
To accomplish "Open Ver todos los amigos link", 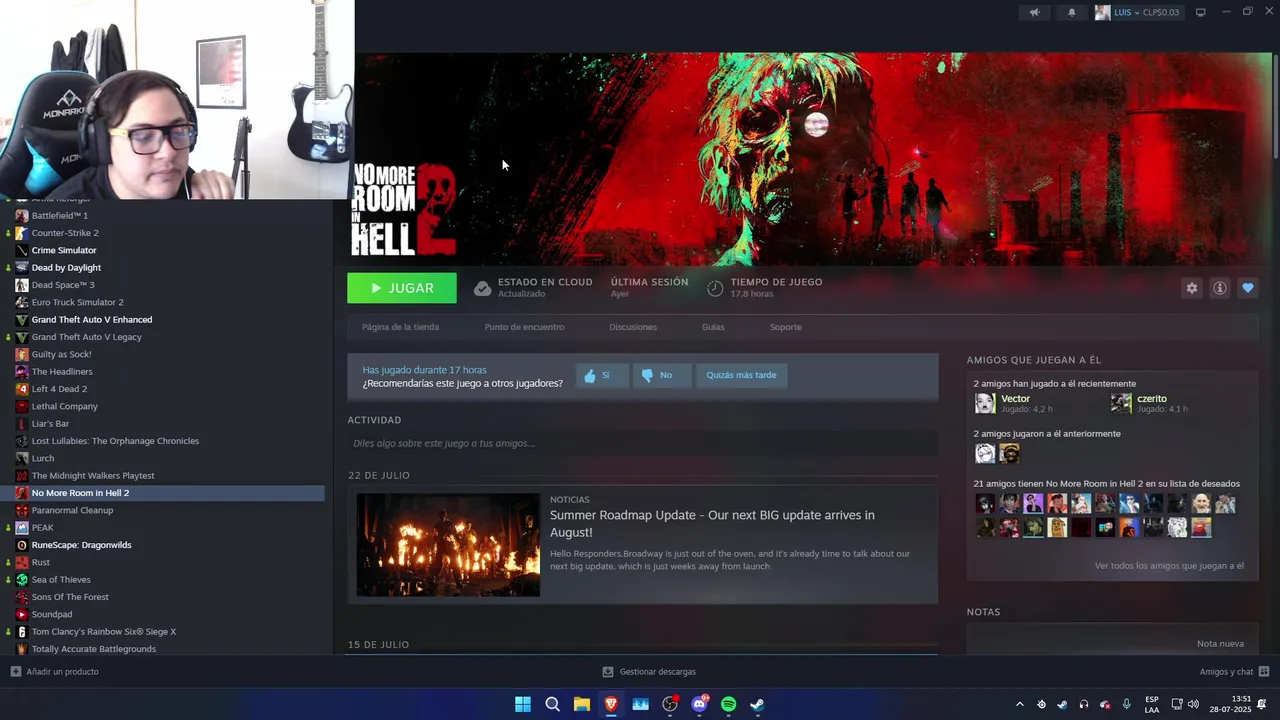I will click(1169, 566).
